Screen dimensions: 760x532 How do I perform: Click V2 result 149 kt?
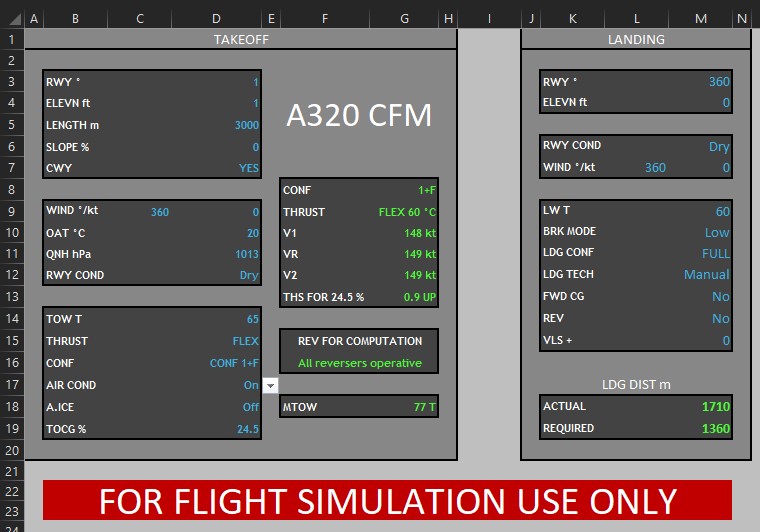point(420,275)
